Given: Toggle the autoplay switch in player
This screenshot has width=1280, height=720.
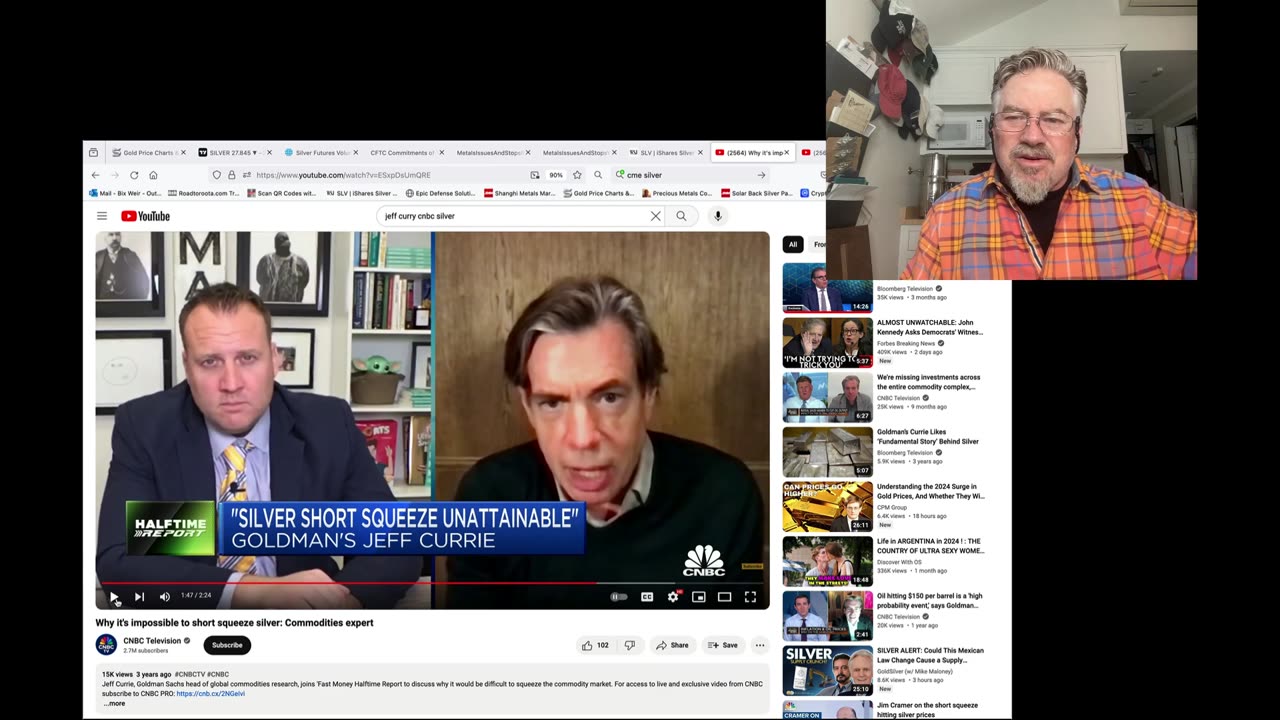Looking at the screenshot, I should point(620,597).
